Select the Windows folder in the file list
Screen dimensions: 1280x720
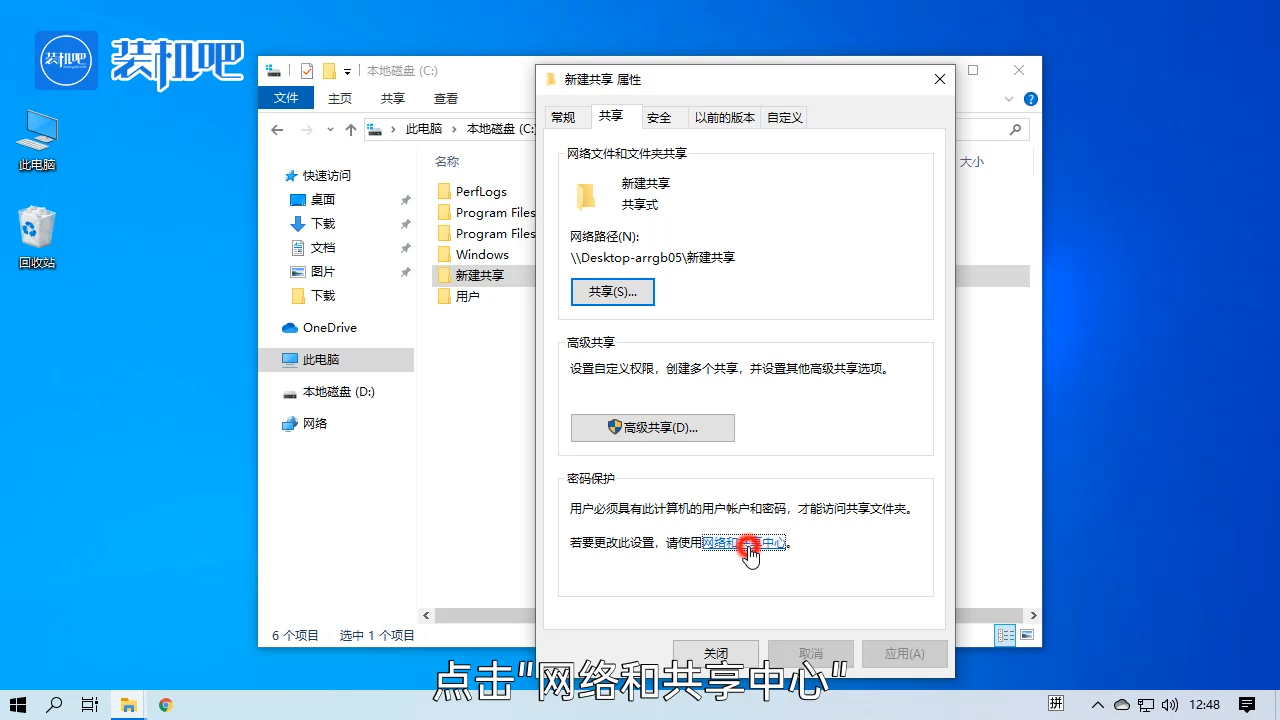click(481, 254)
